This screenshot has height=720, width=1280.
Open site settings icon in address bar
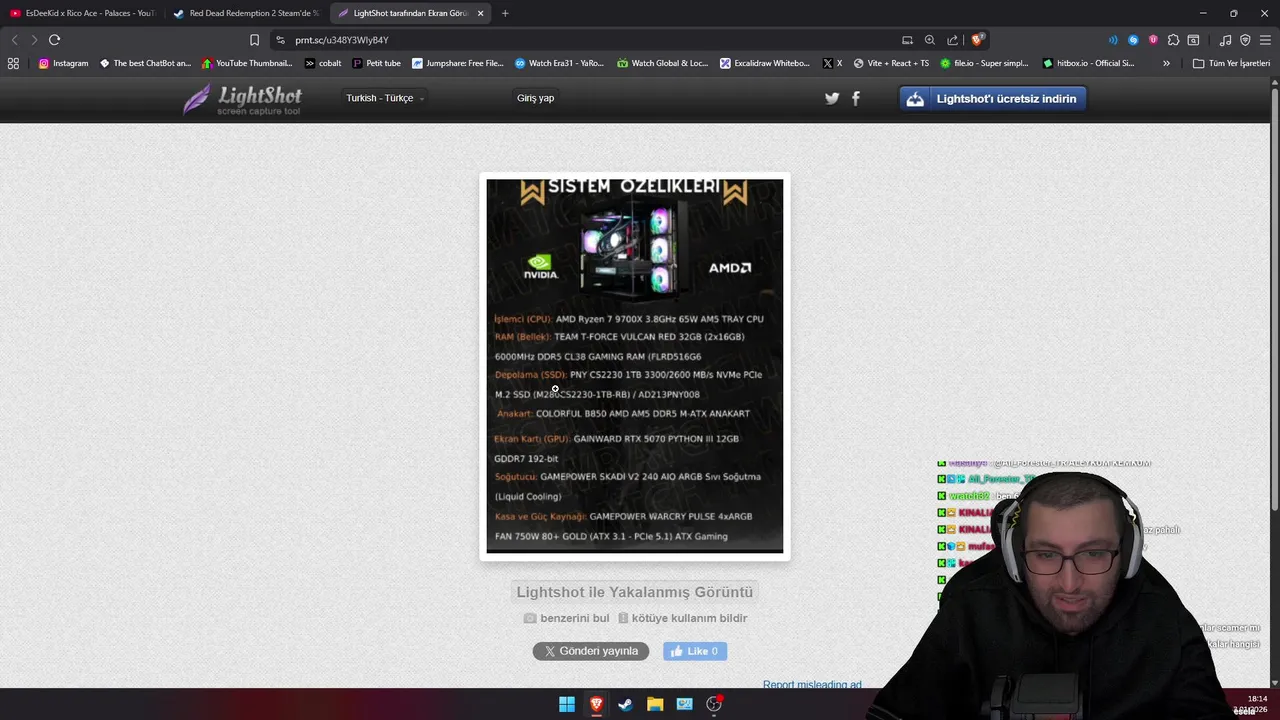click(x=281, y=40)
